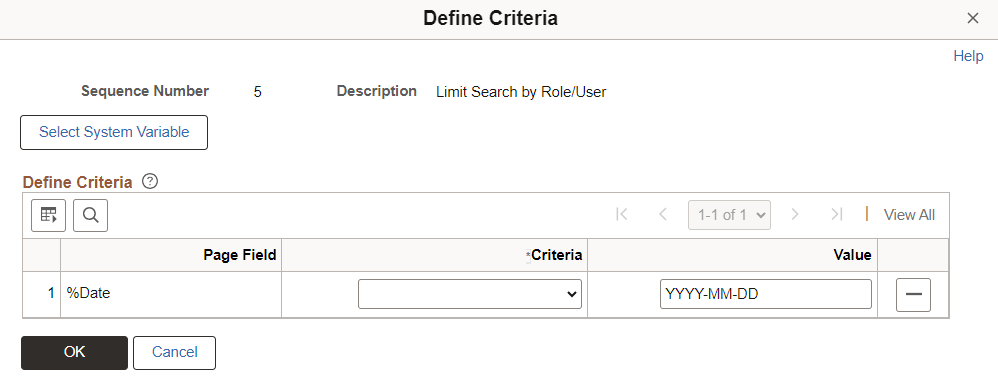Click Select System Variable button

[114, 132]
